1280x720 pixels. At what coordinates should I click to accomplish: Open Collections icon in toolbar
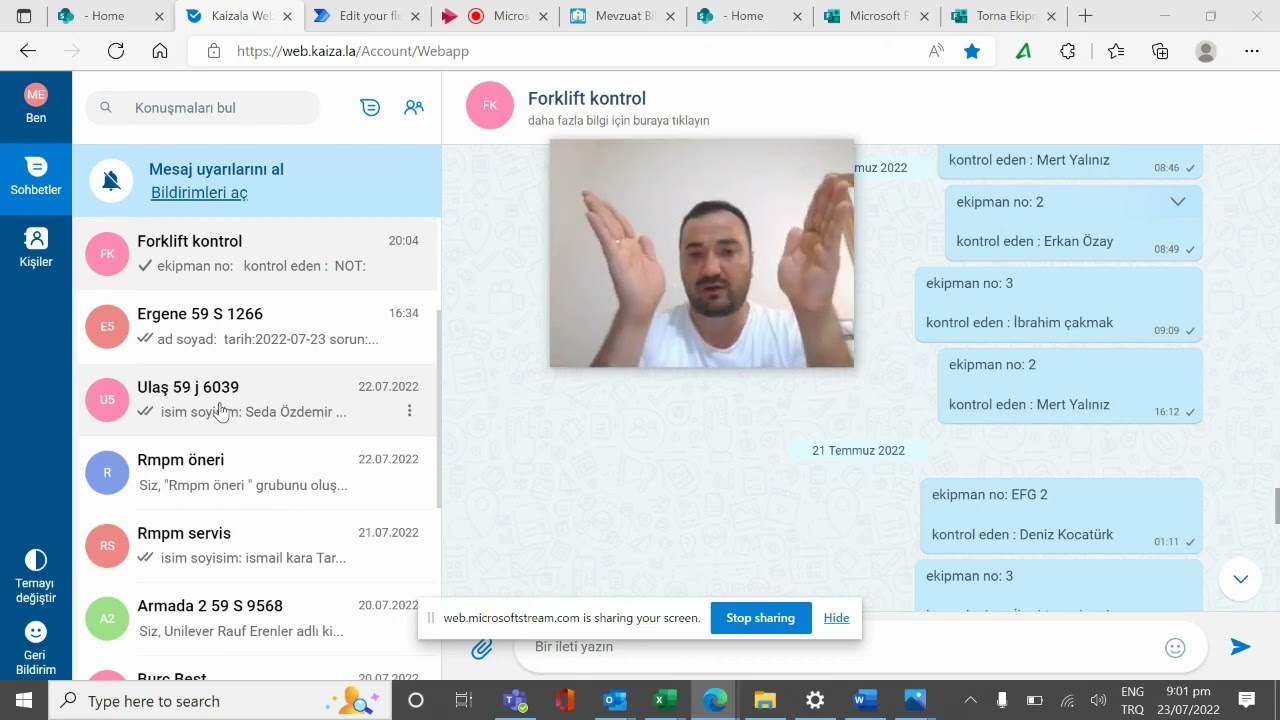coord(1160,51)
